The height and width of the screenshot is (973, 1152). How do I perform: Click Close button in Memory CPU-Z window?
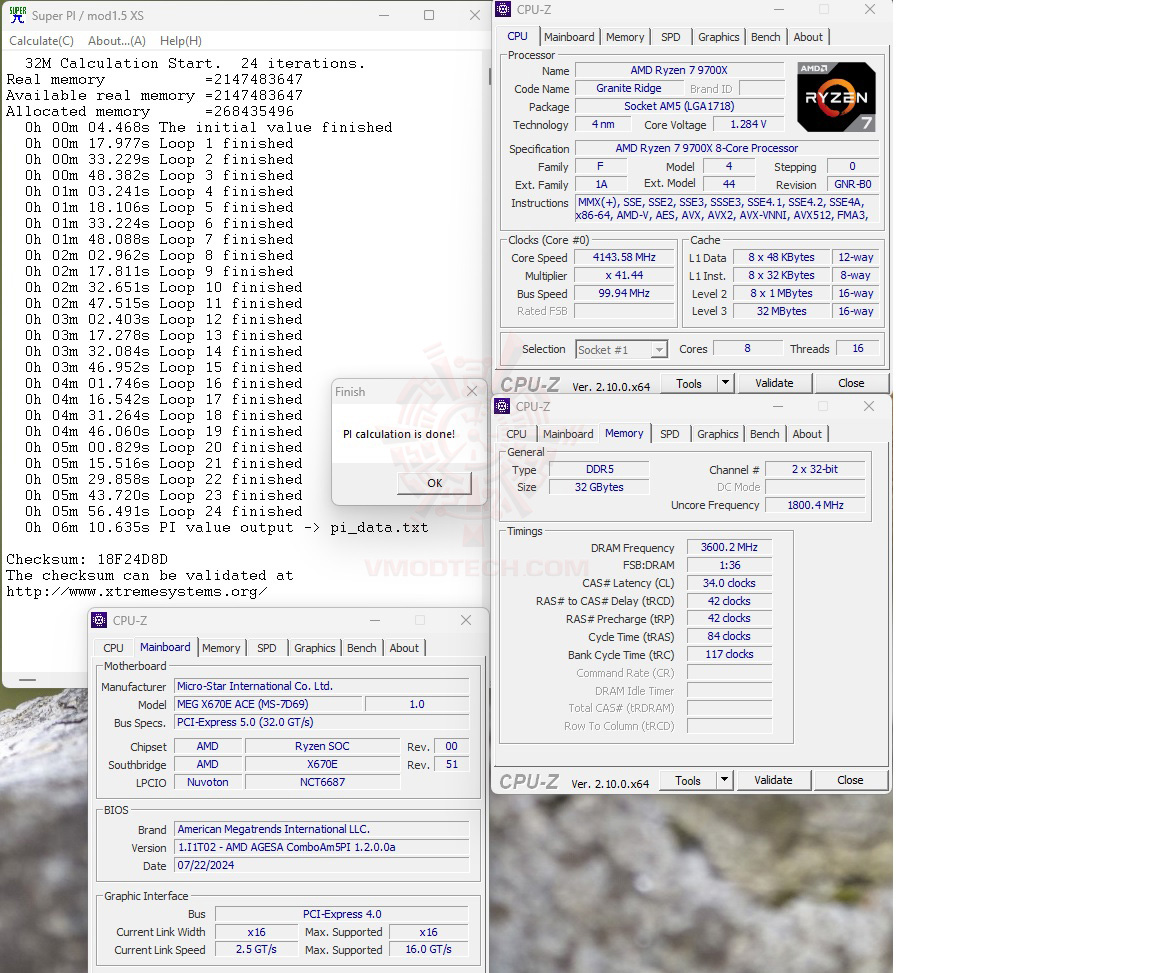coord(850,780)
